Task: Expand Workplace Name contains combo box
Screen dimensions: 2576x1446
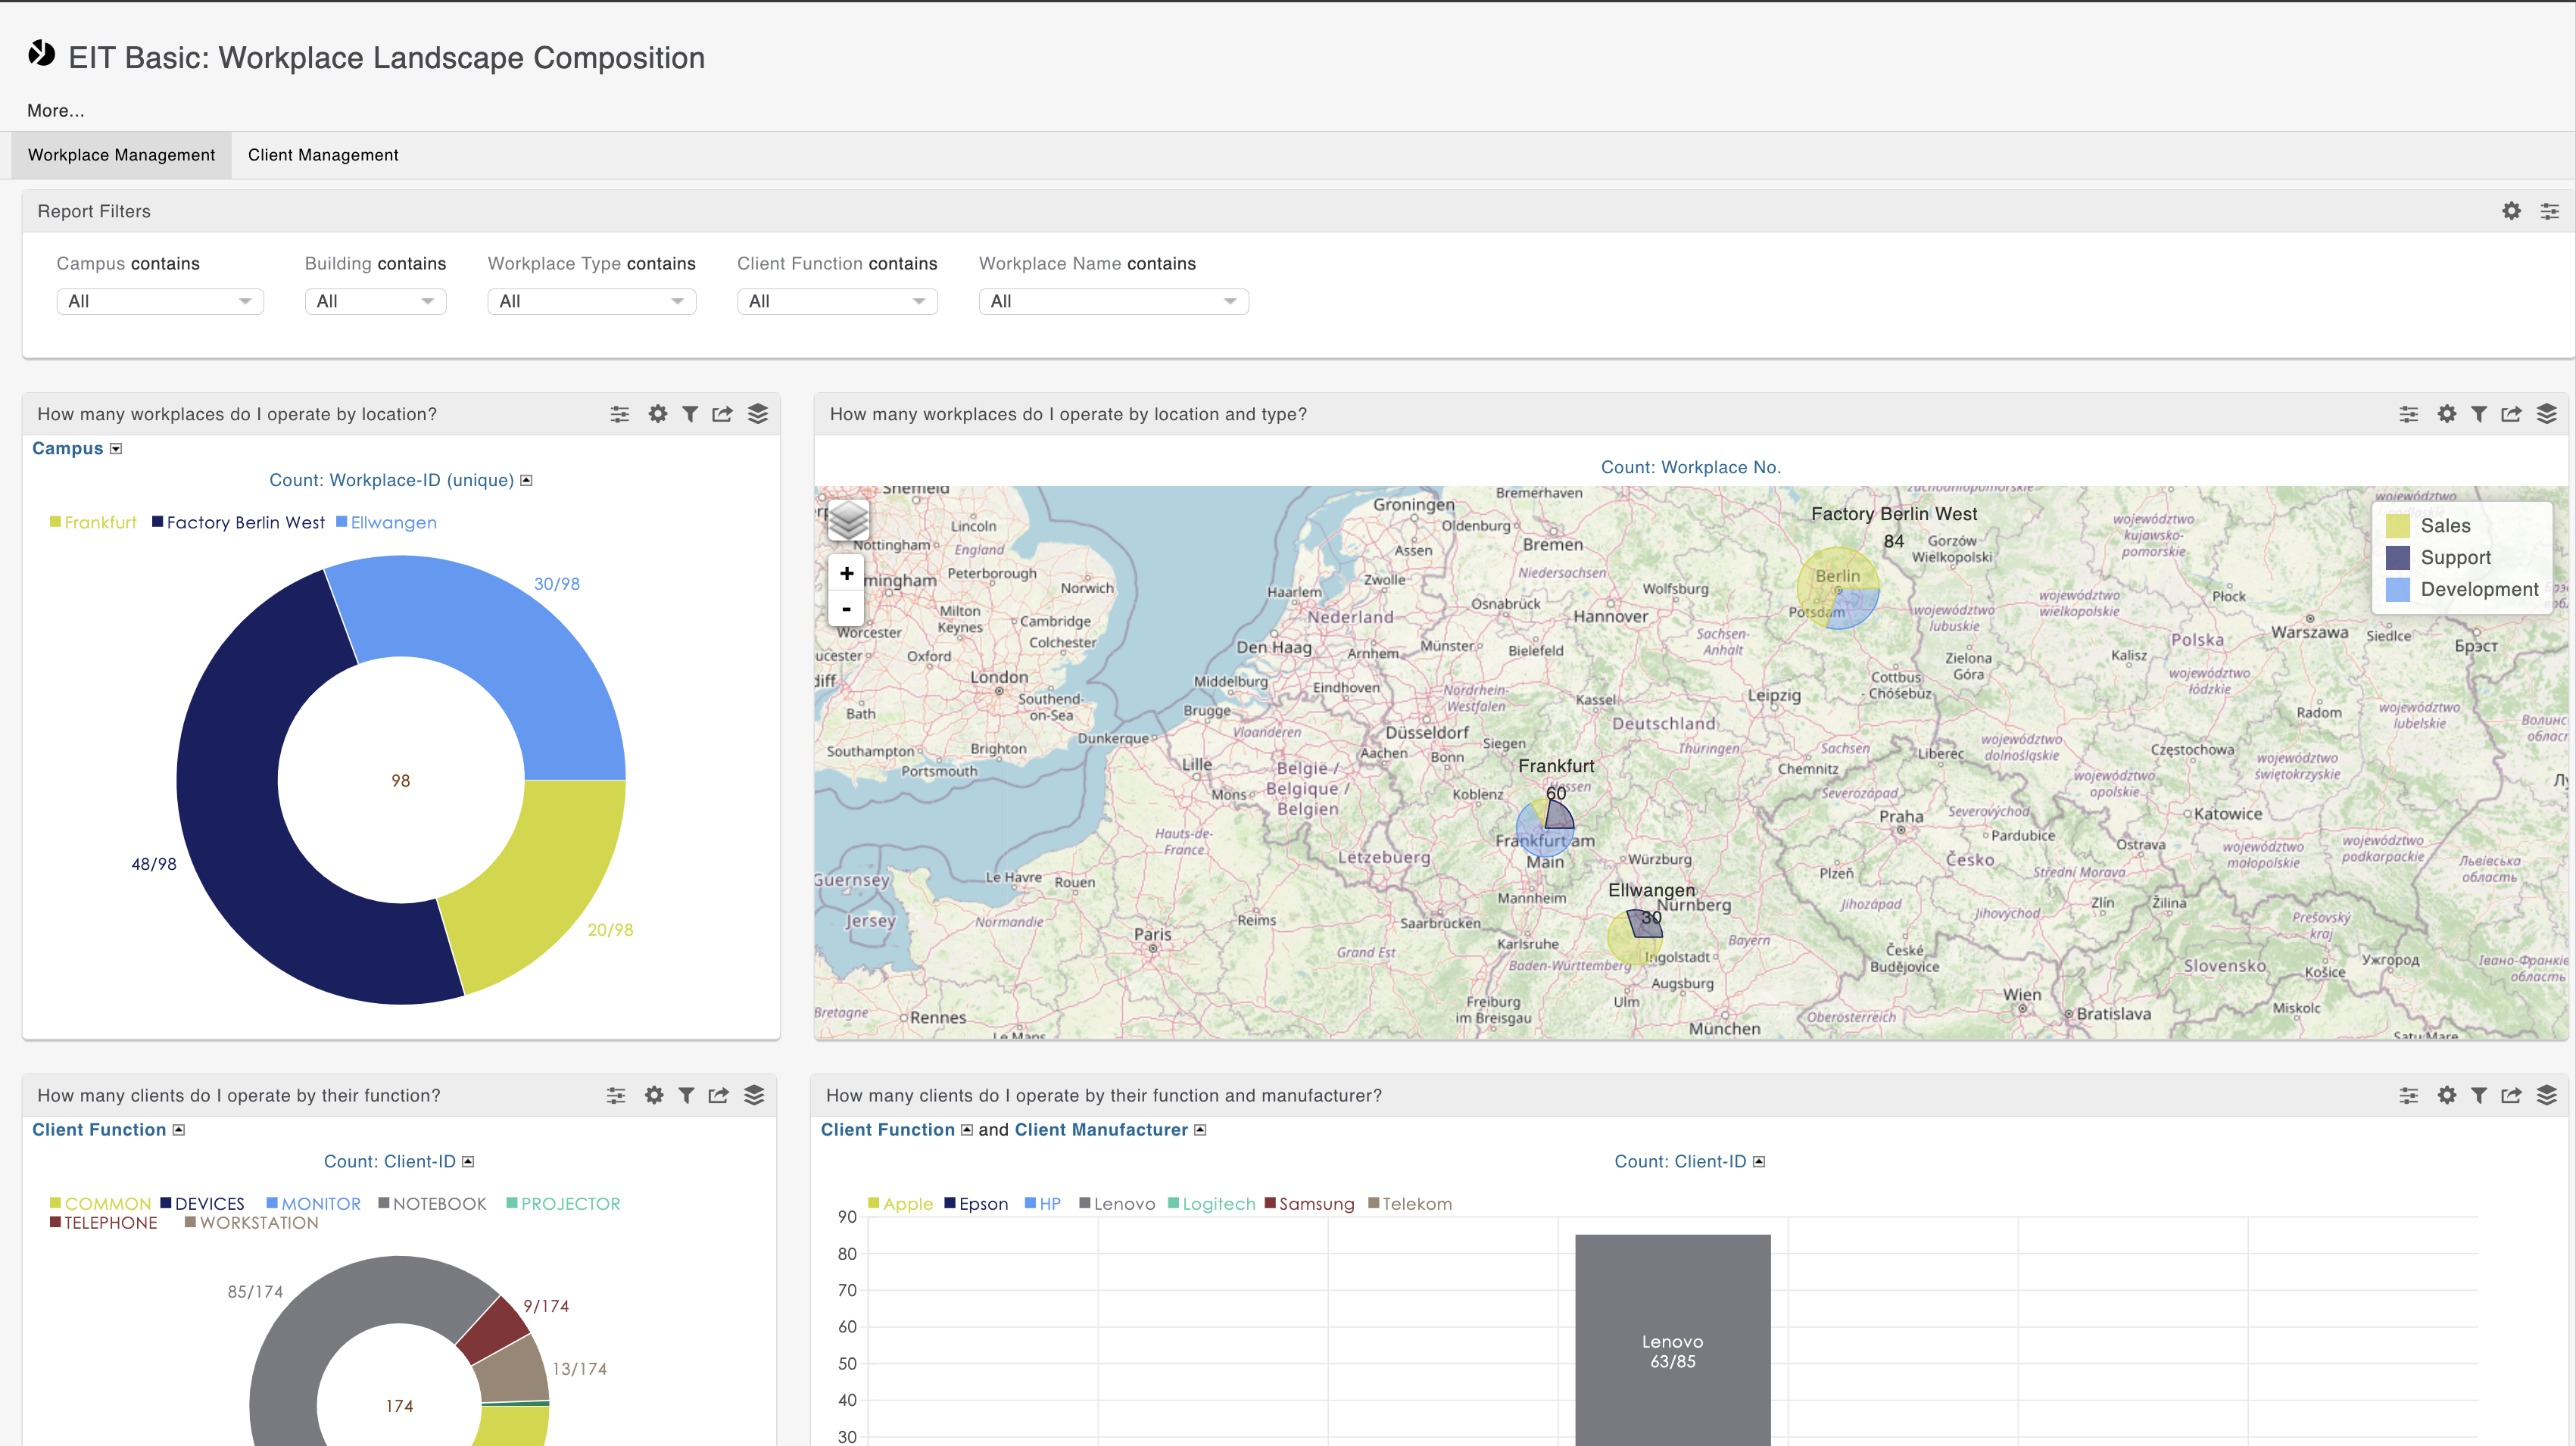Action: (x=1113, y=301)
